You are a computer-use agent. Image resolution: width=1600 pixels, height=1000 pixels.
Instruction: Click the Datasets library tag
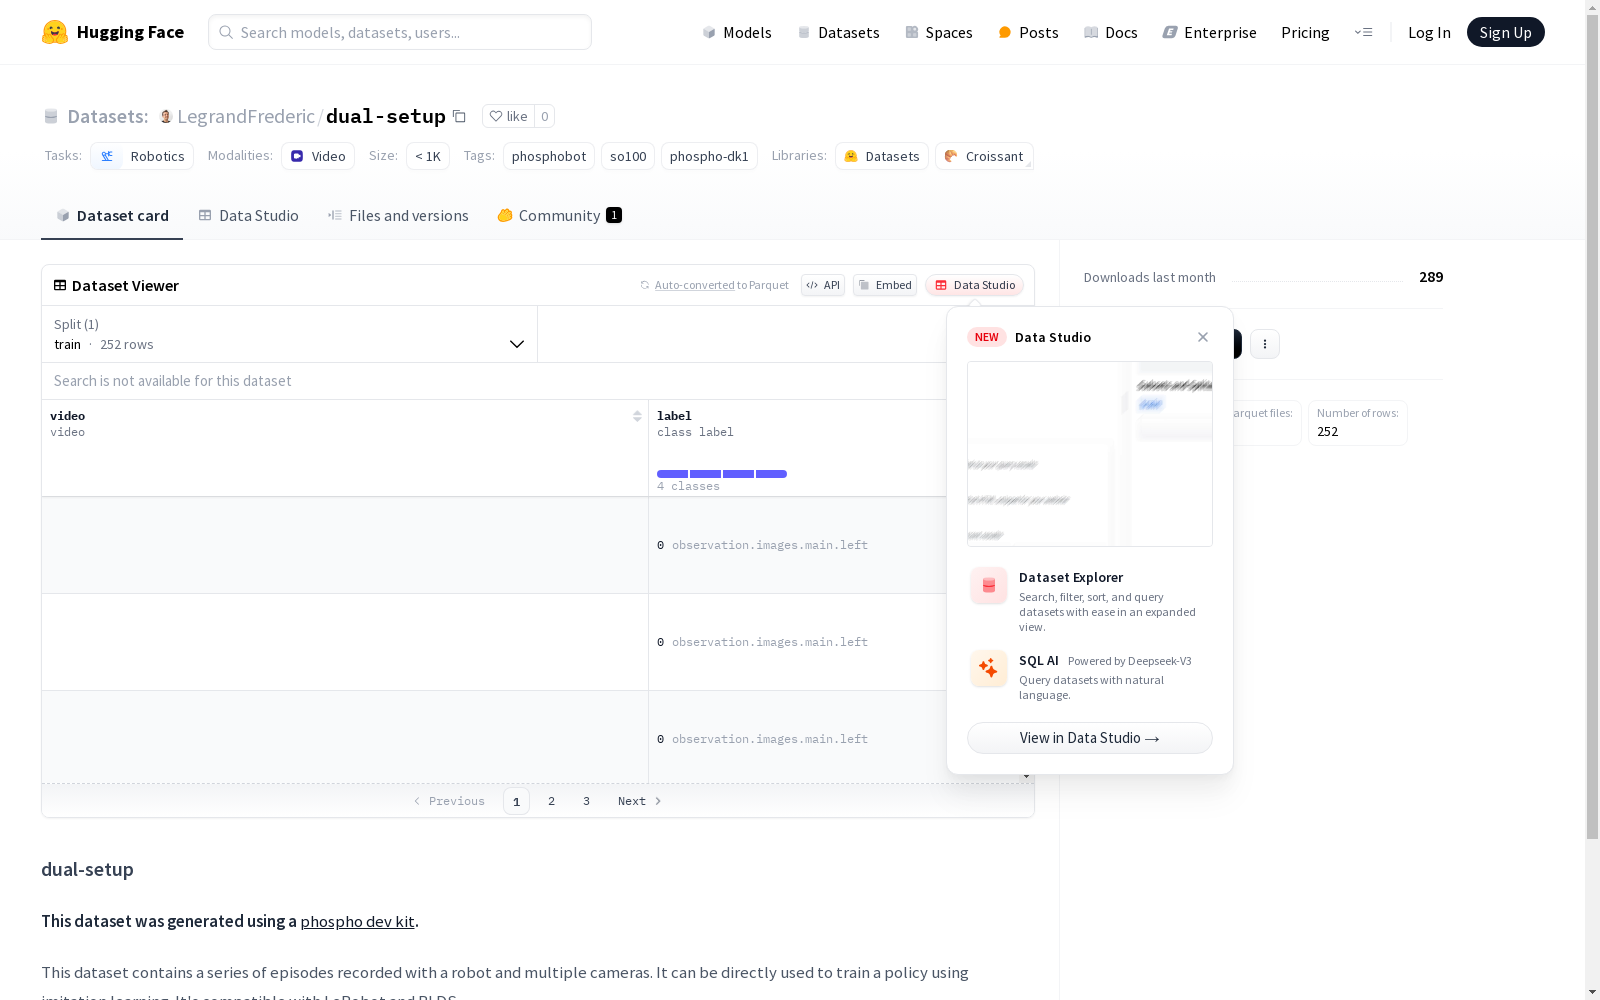(x=882, y=156)
